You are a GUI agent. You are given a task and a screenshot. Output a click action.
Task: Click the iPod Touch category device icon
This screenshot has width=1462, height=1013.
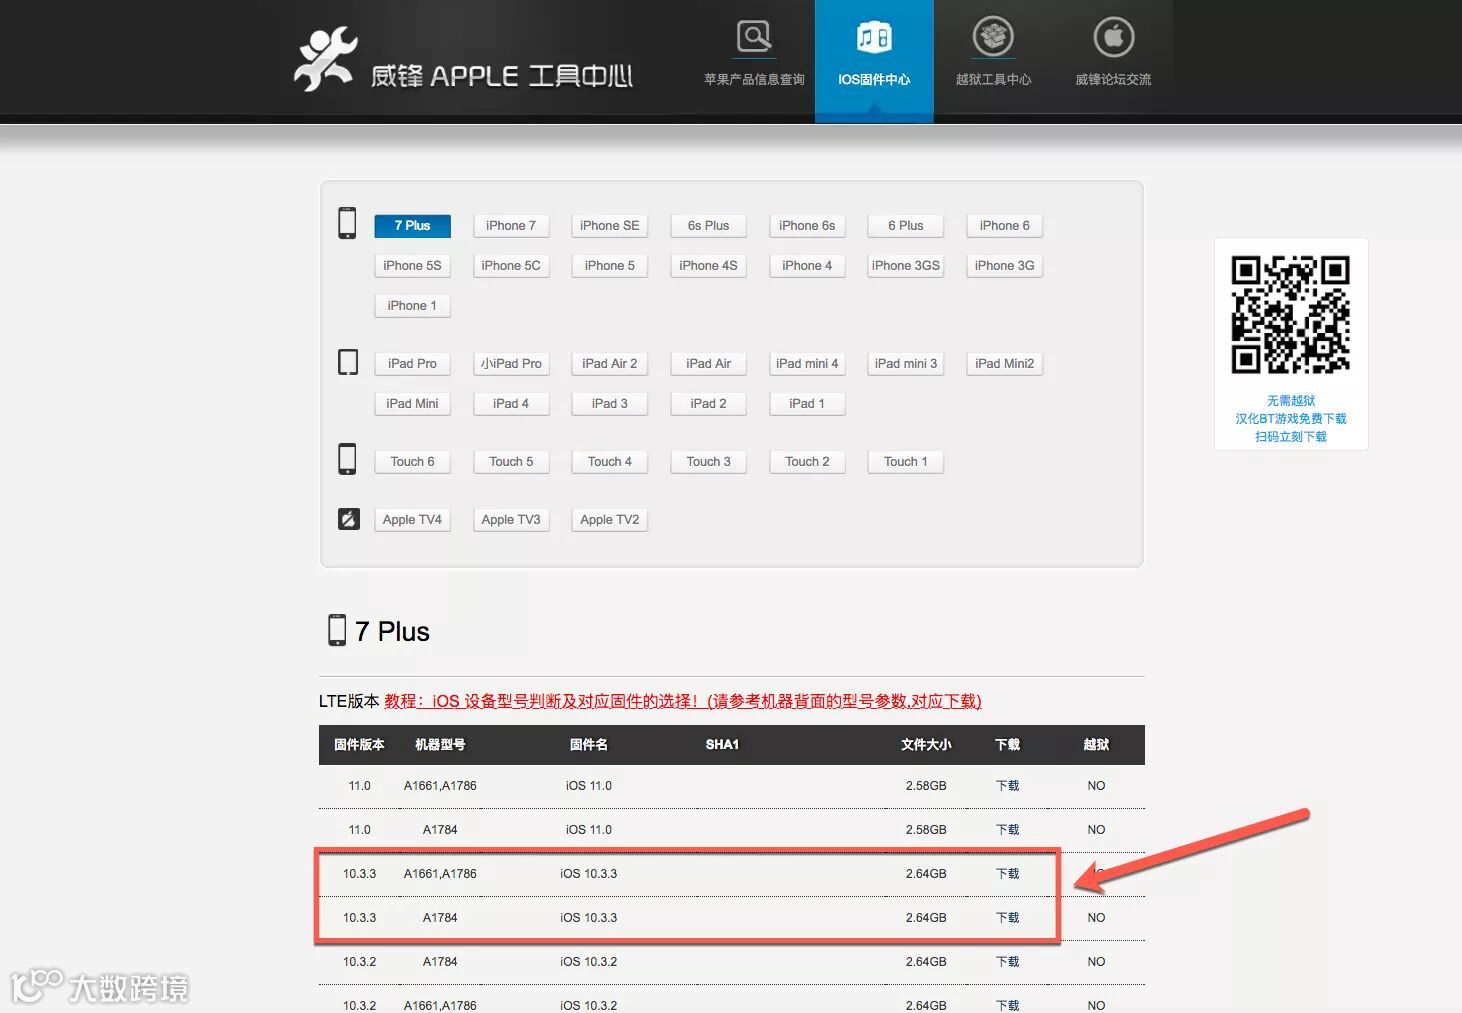[347, 459]
